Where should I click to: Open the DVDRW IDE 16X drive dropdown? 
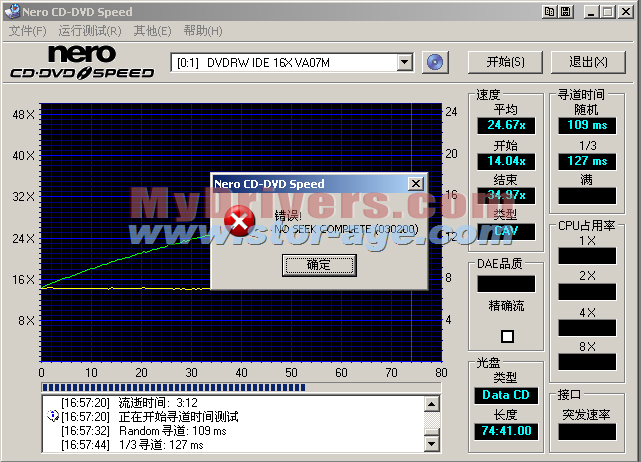[404, 62]
